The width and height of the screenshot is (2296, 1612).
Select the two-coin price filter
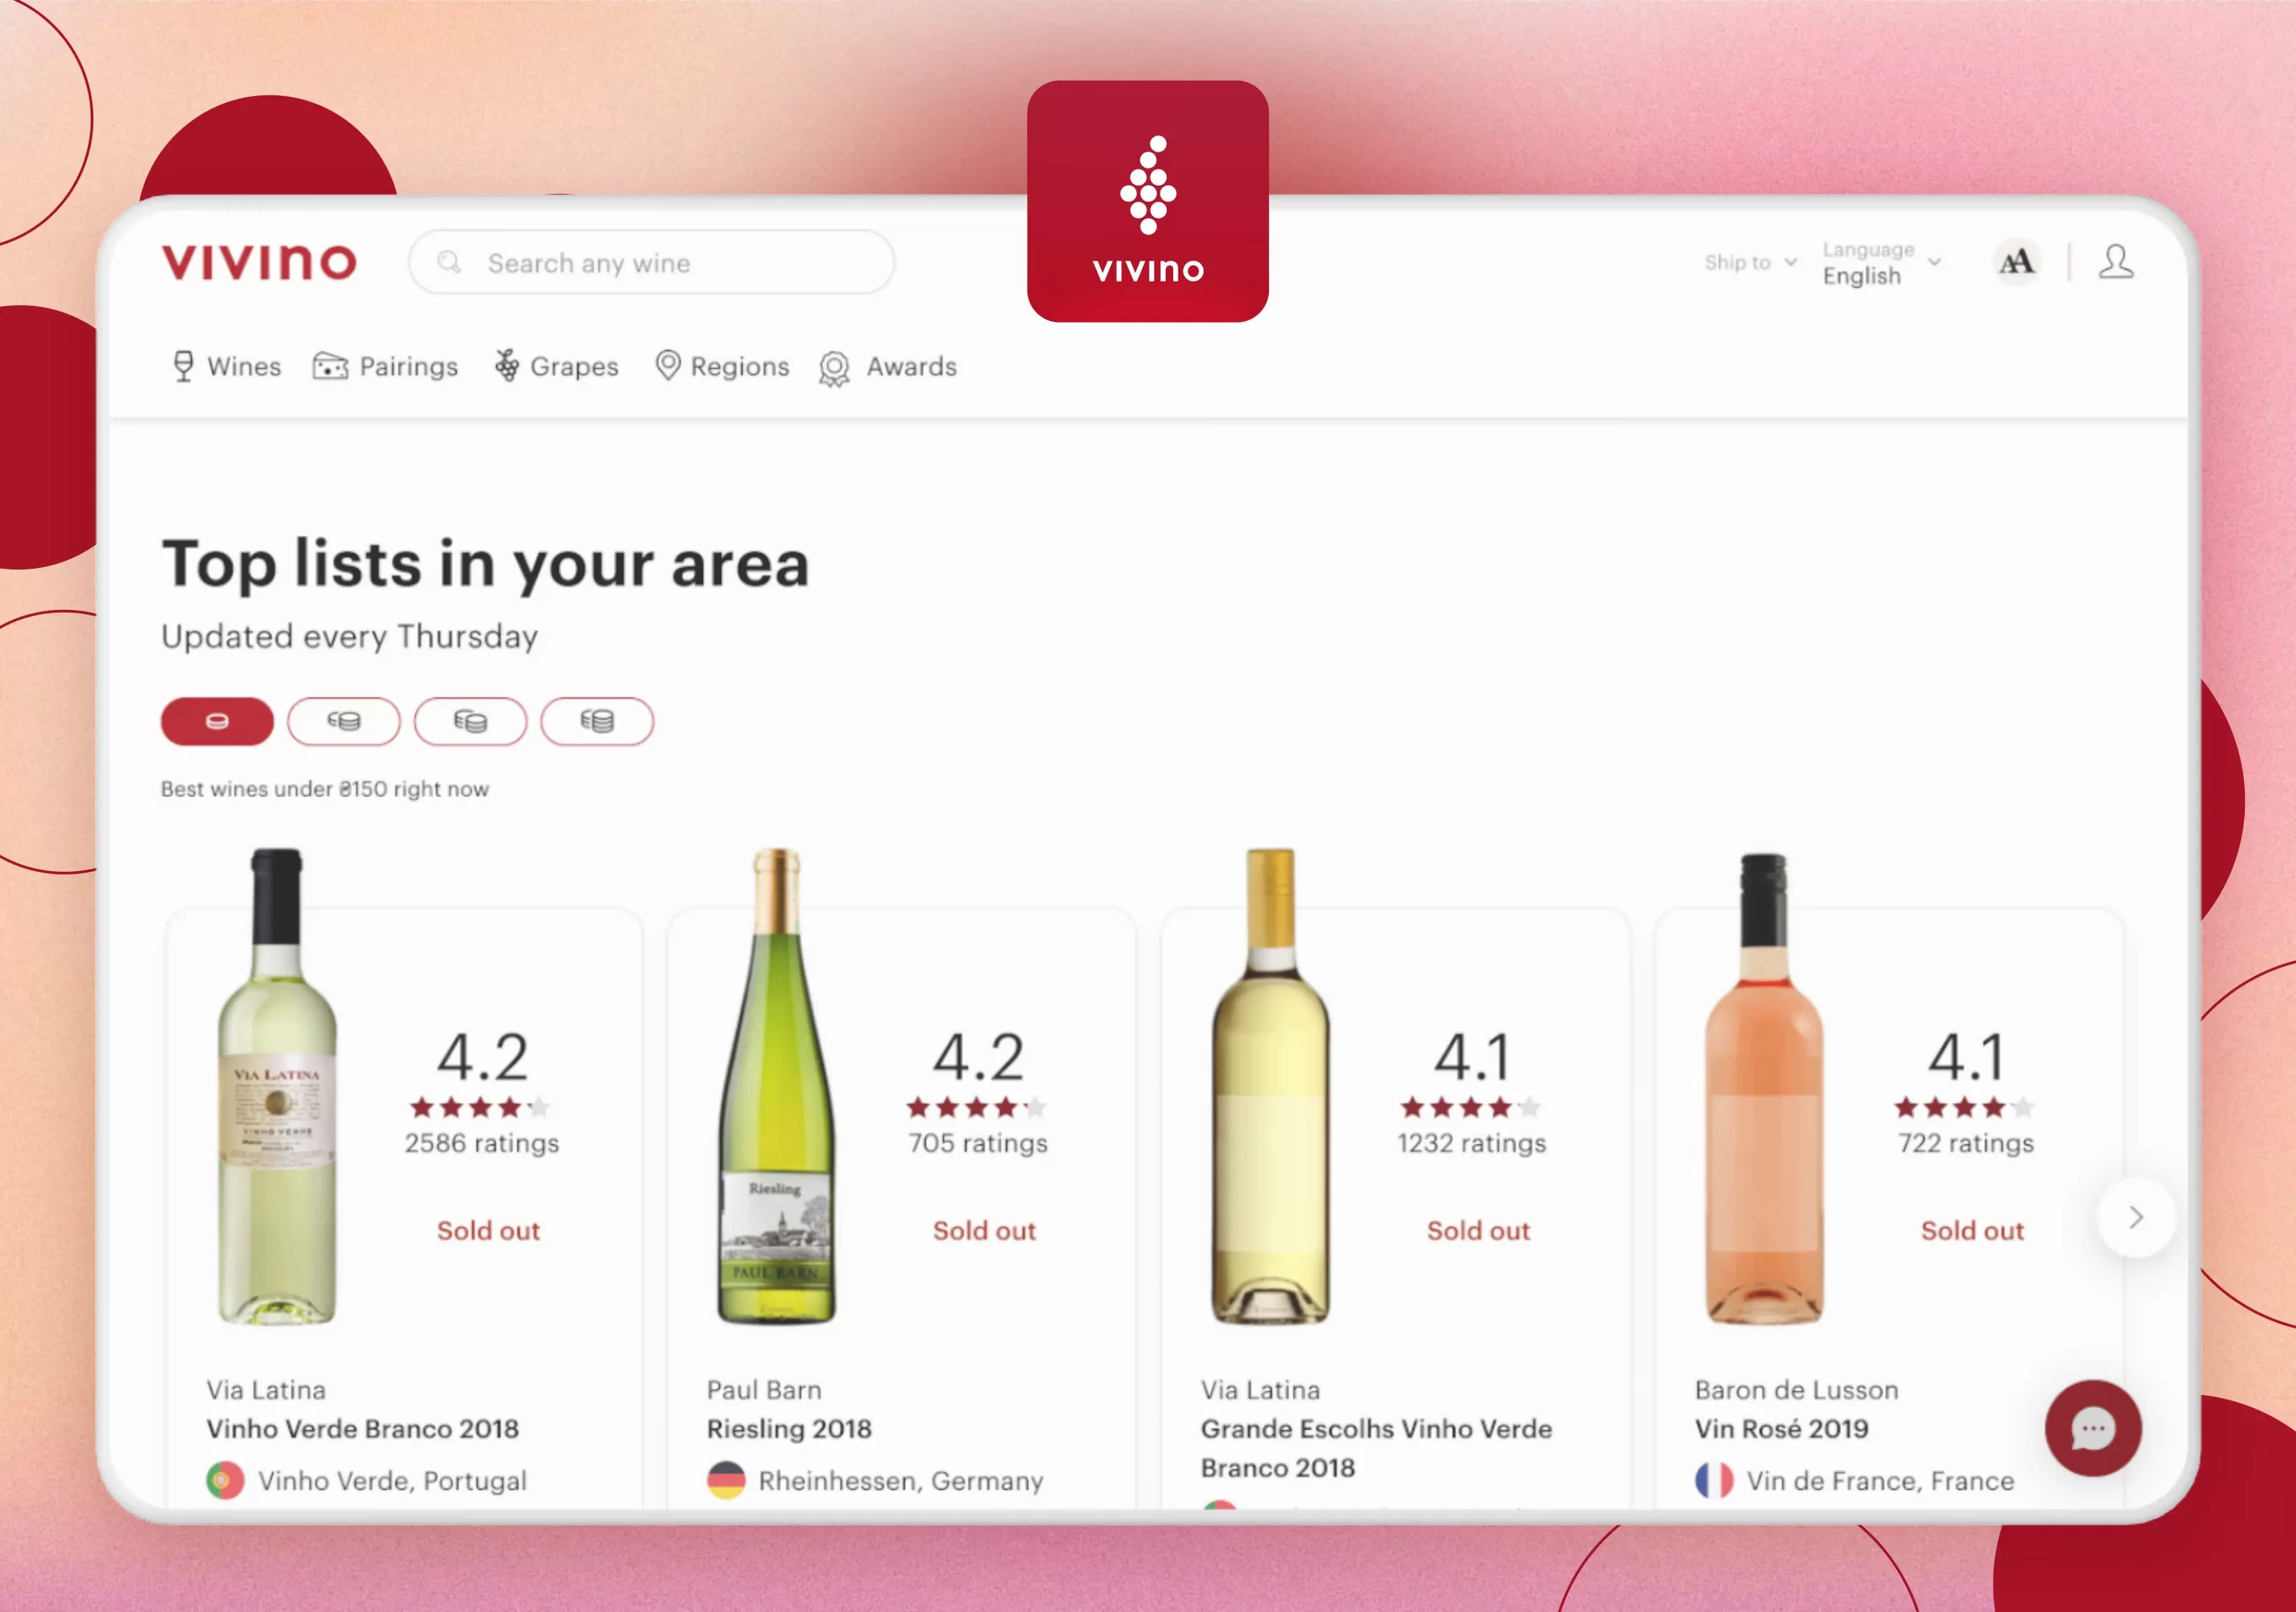point(344,721)
